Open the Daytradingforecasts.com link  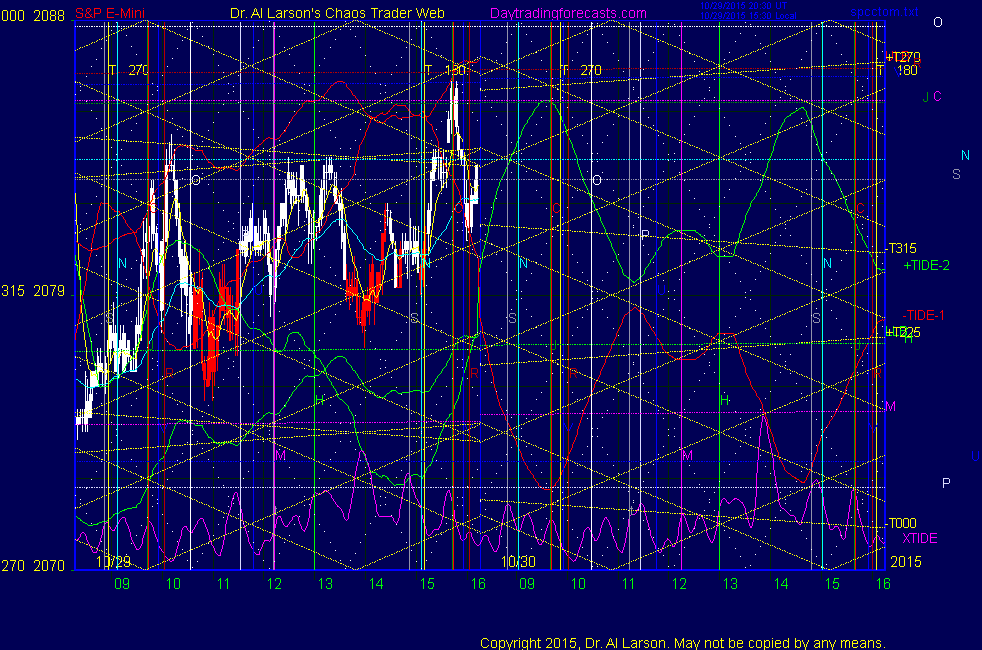tap(567, 13)
